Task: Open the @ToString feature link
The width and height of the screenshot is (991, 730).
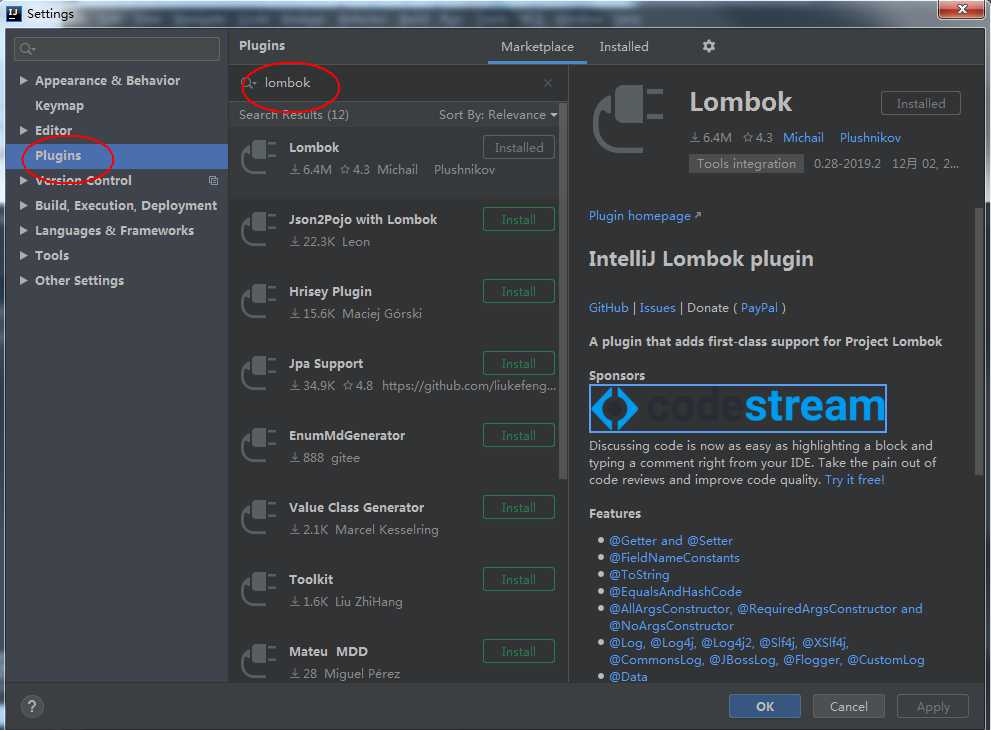Action: click(x=639, y=575)
